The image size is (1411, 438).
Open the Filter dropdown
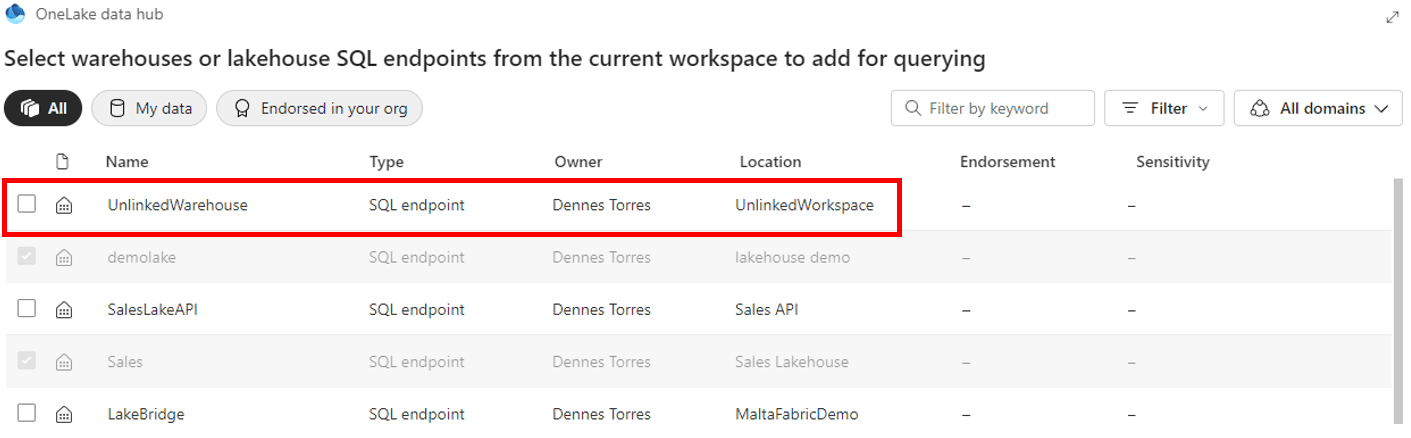click(x=1164, y=108)
